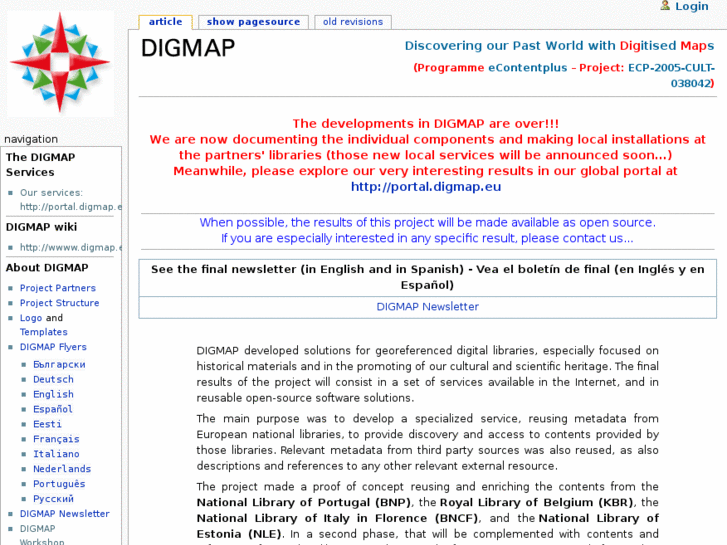The width and height of the screenshot is (727, 545).
Task: Select the Български flyer
Action: [x=59, y=365]
